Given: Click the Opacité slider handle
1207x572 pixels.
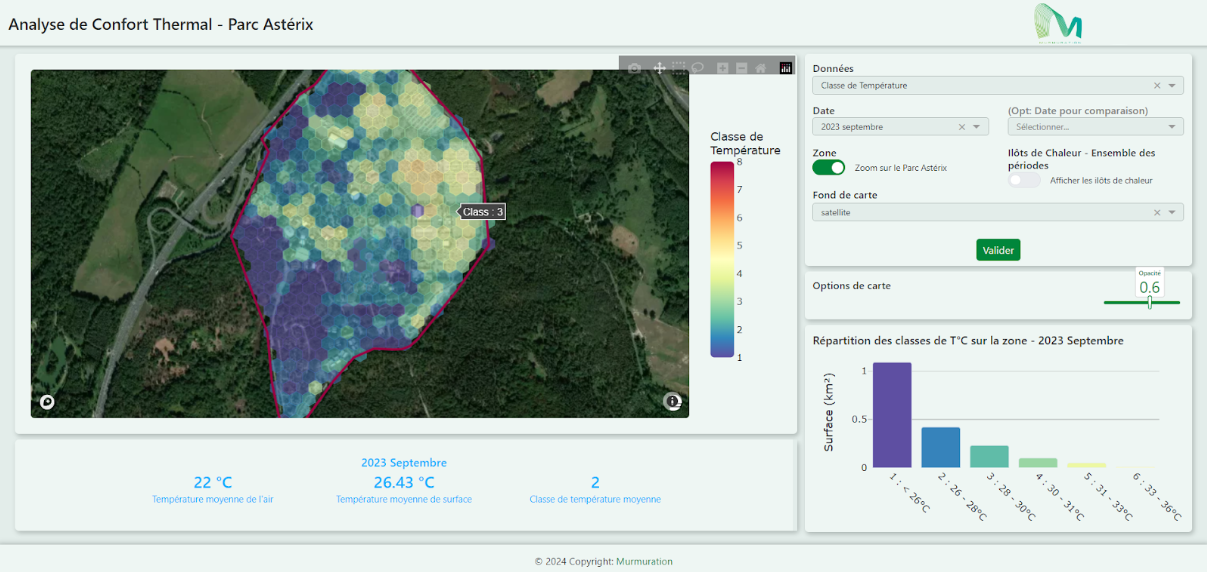Looking at the screenshot, I should point(1150,302).
